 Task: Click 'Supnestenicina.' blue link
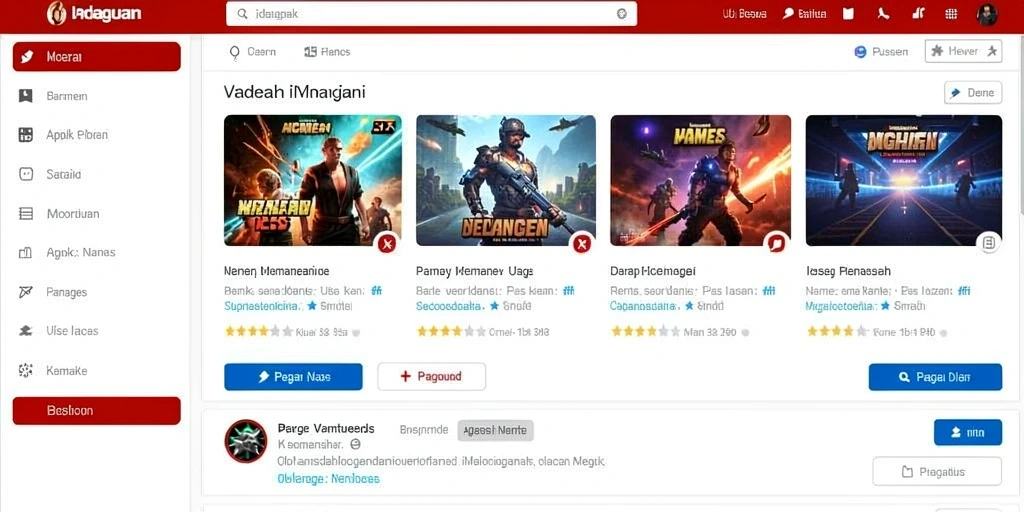[x=263, y=306]
